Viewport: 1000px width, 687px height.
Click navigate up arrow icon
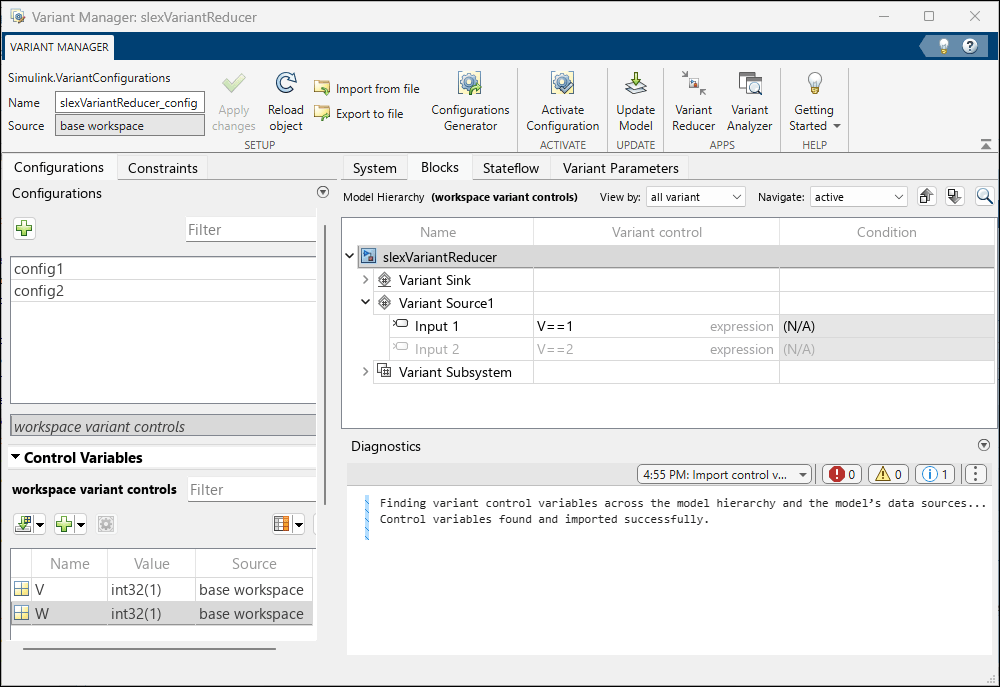tap(926, 196)
